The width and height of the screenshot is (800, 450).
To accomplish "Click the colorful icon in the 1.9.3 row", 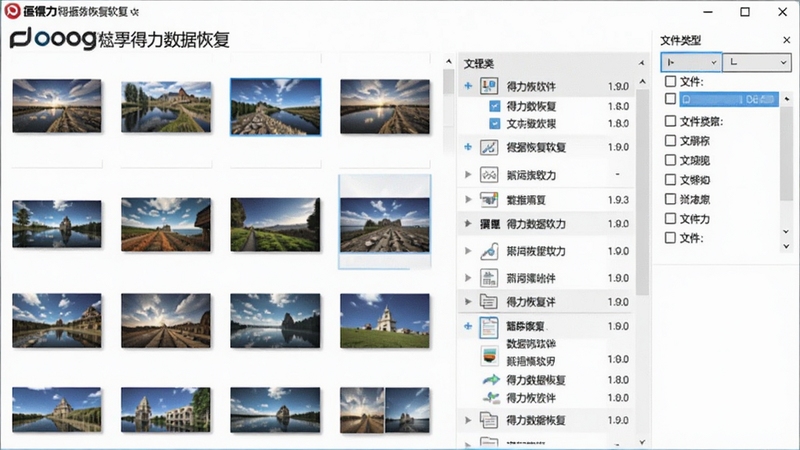I will click(489, 199).
